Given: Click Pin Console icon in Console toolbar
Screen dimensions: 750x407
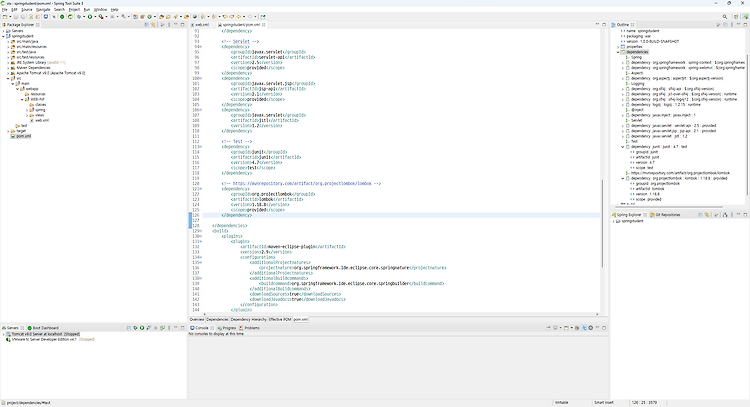Looking at the screenshot, I should [x=548, y=328].
